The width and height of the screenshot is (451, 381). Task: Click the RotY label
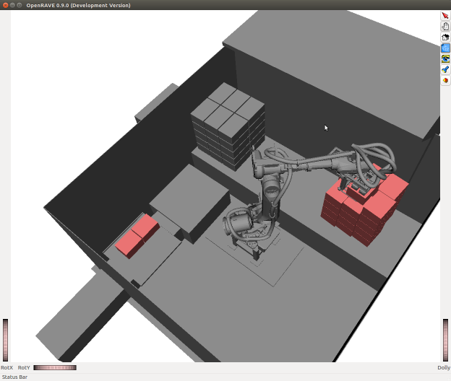24,368
